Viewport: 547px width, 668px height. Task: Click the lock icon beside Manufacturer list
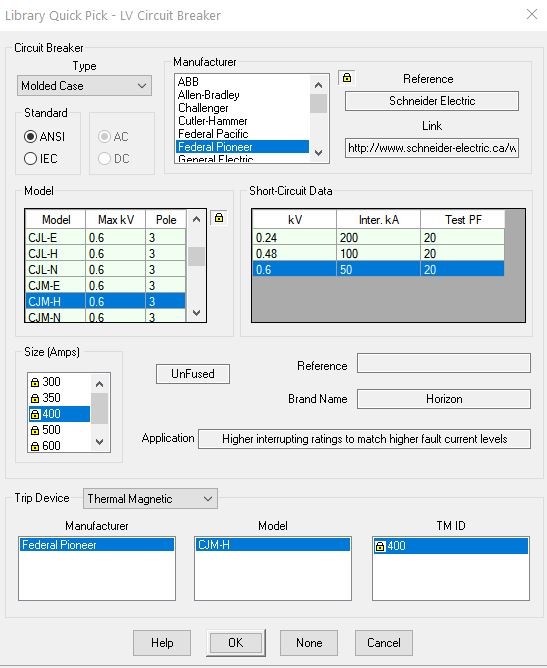[x=347, y=78]
